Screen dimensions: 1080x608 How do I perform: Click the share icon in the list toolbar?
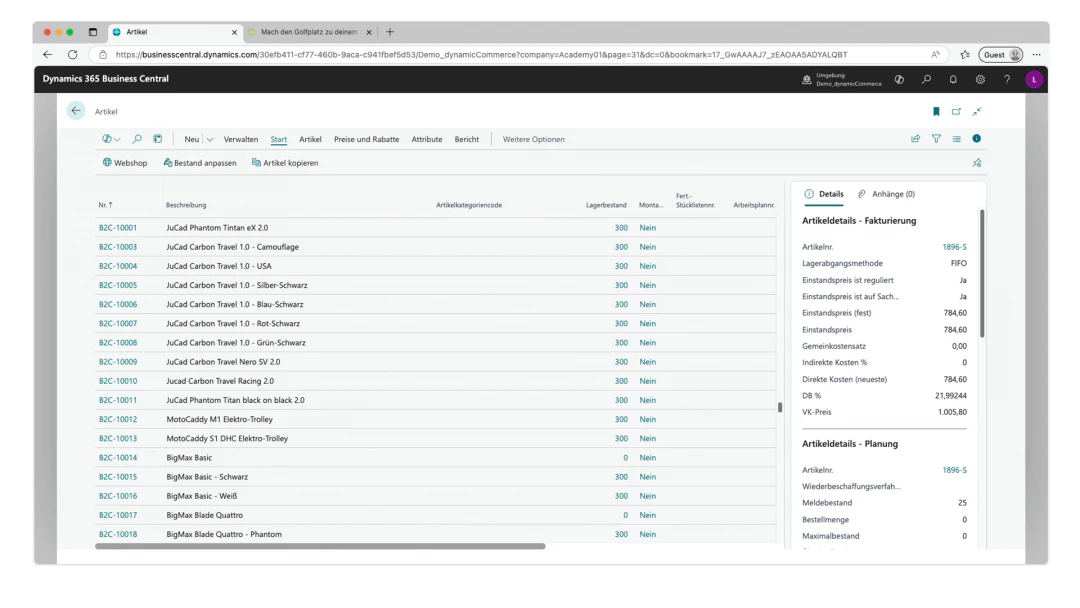pyautogui.click(x=915, y=139)
